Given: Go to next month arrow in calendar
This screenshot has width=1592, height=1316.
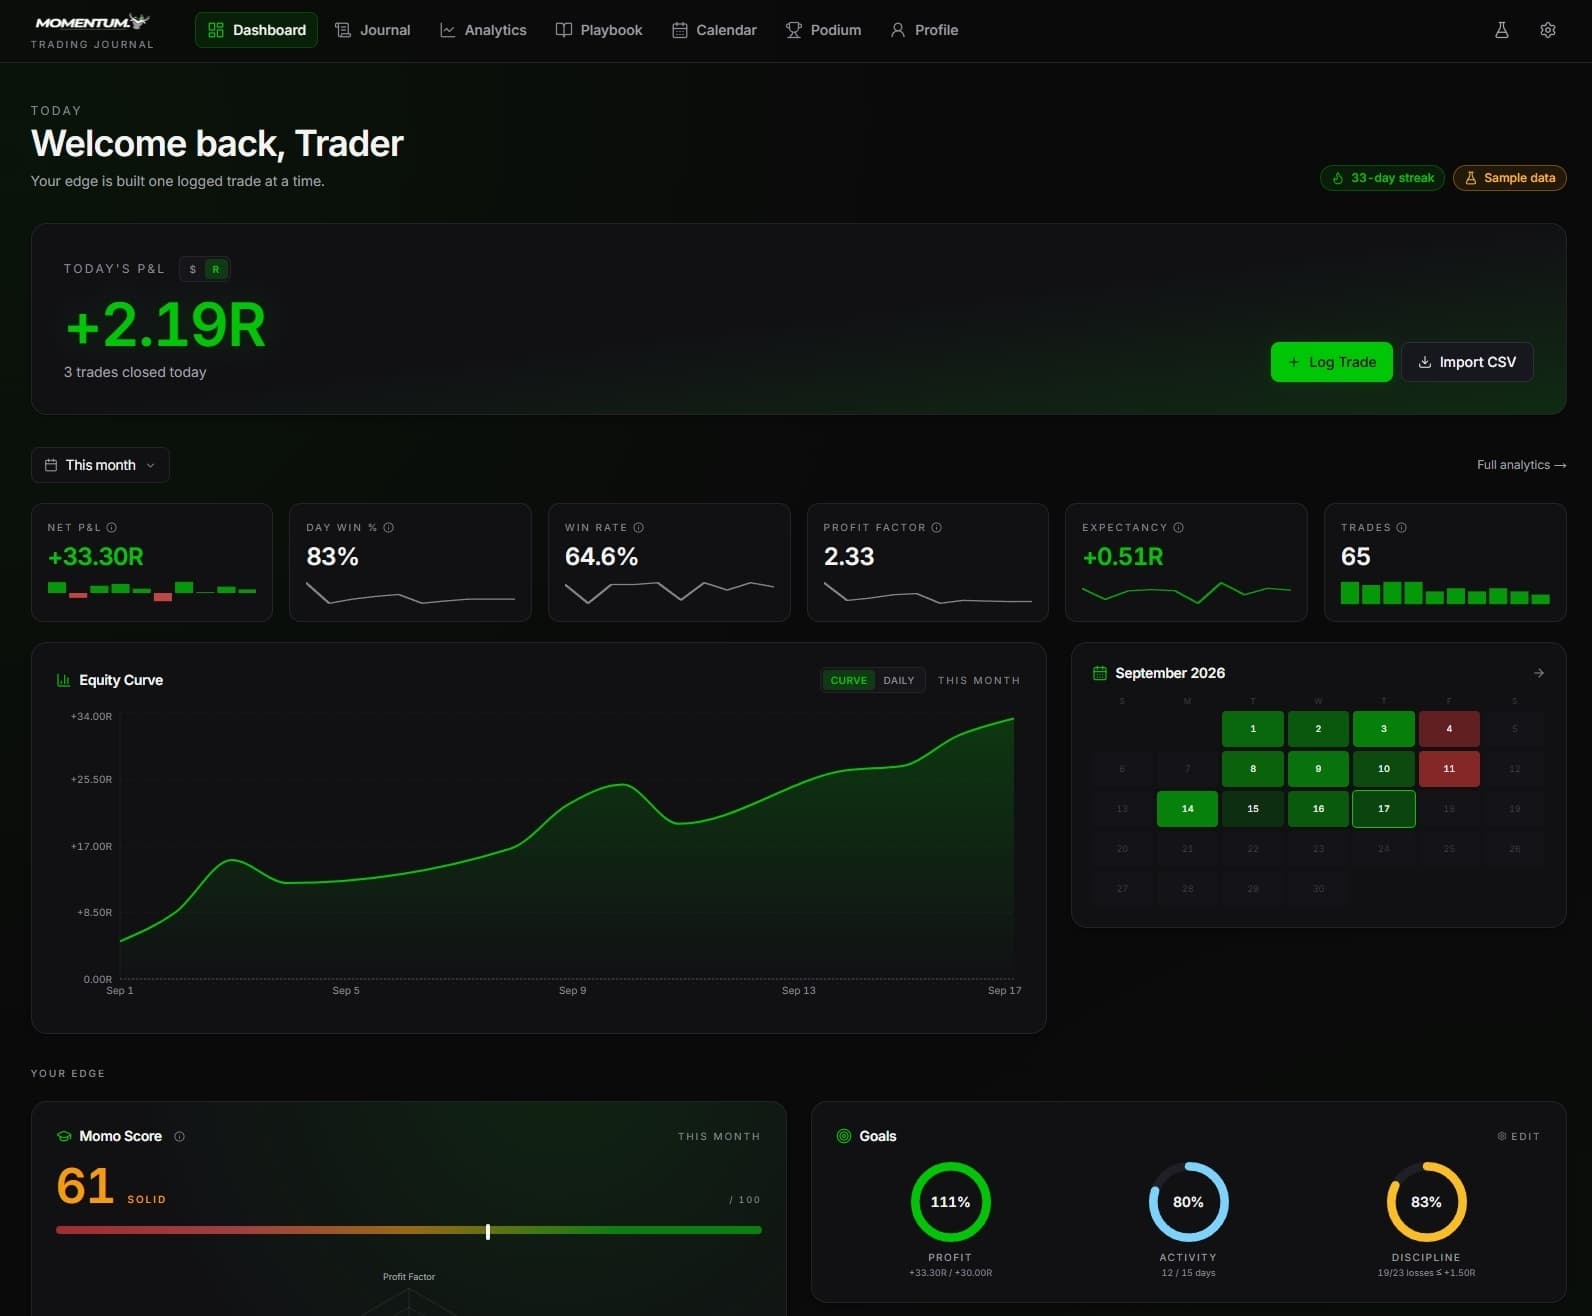Looking at the screenshot, I should (1539, 673).
